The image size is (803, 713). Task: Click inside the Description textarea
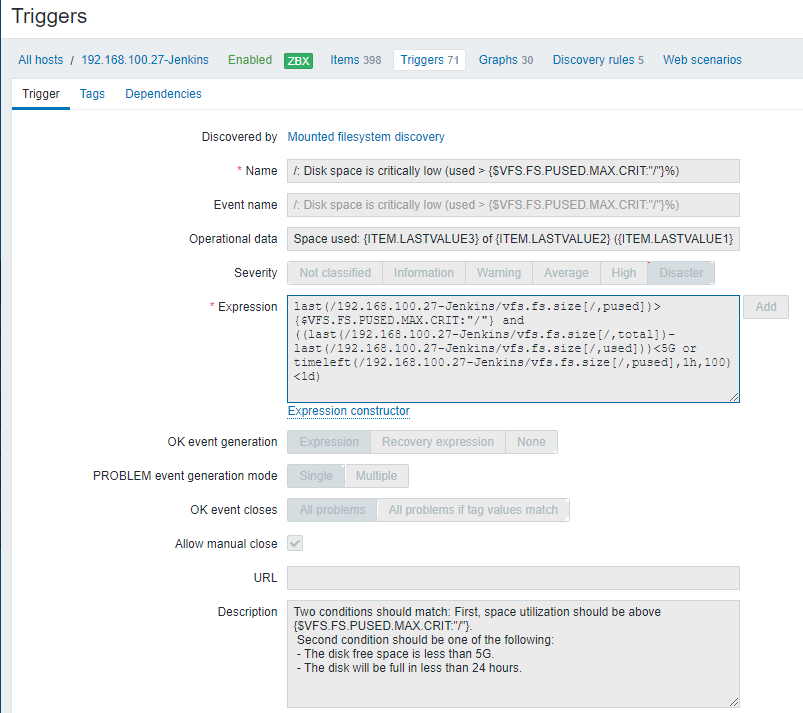tap(513, 654)
